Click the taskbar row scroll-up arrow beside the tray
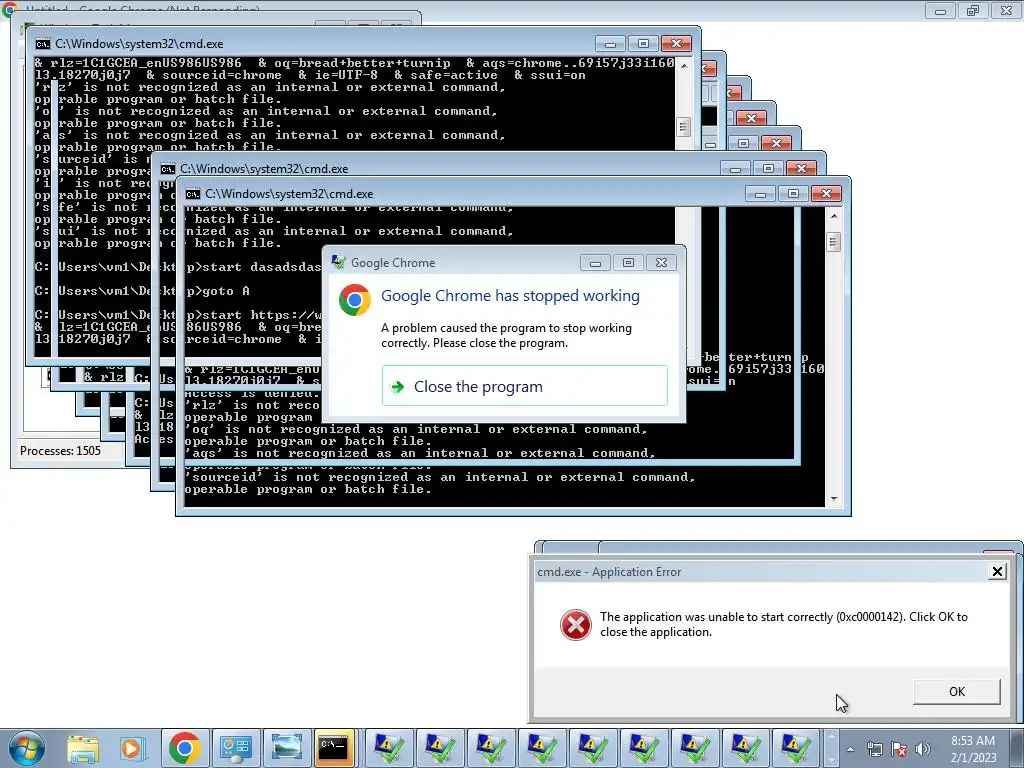This screenshot has height=768, width=1024. tap(831, 737)
